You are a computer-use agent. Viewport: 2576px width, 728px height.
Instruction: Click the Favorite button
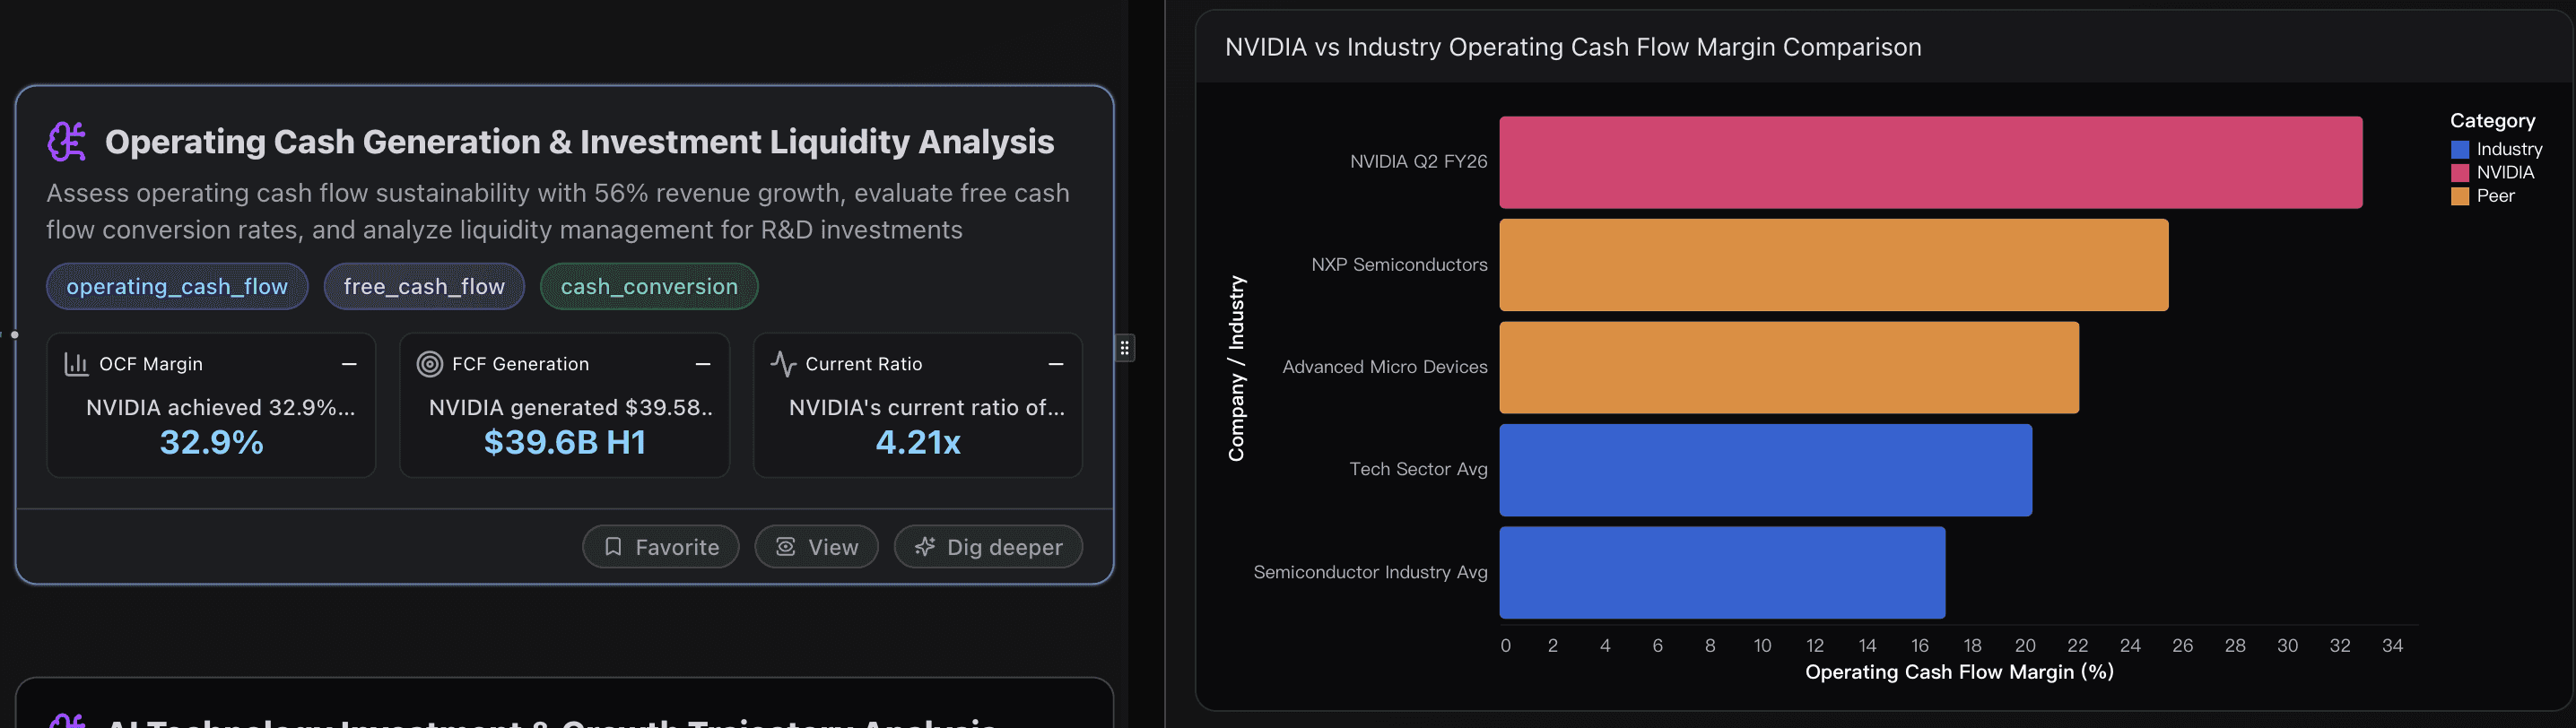click(661, 547)
